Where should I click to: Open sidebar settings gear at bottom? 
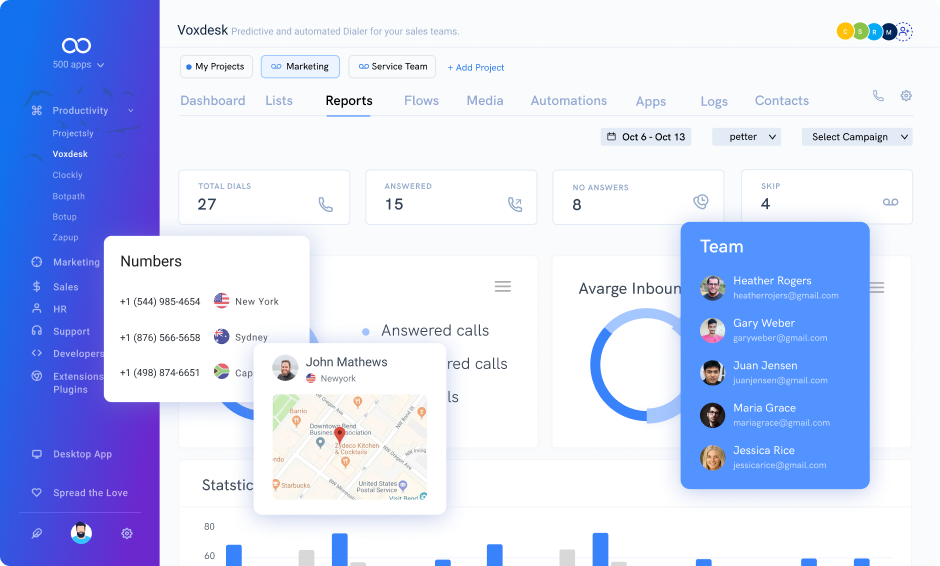tap(127, 534)
